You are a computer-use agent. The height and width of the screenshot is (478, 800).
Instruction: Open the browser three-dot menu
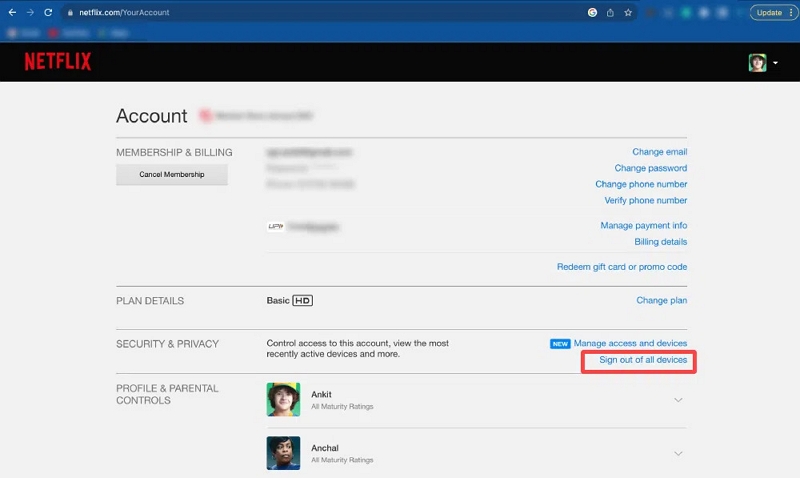tap(791, 13)
